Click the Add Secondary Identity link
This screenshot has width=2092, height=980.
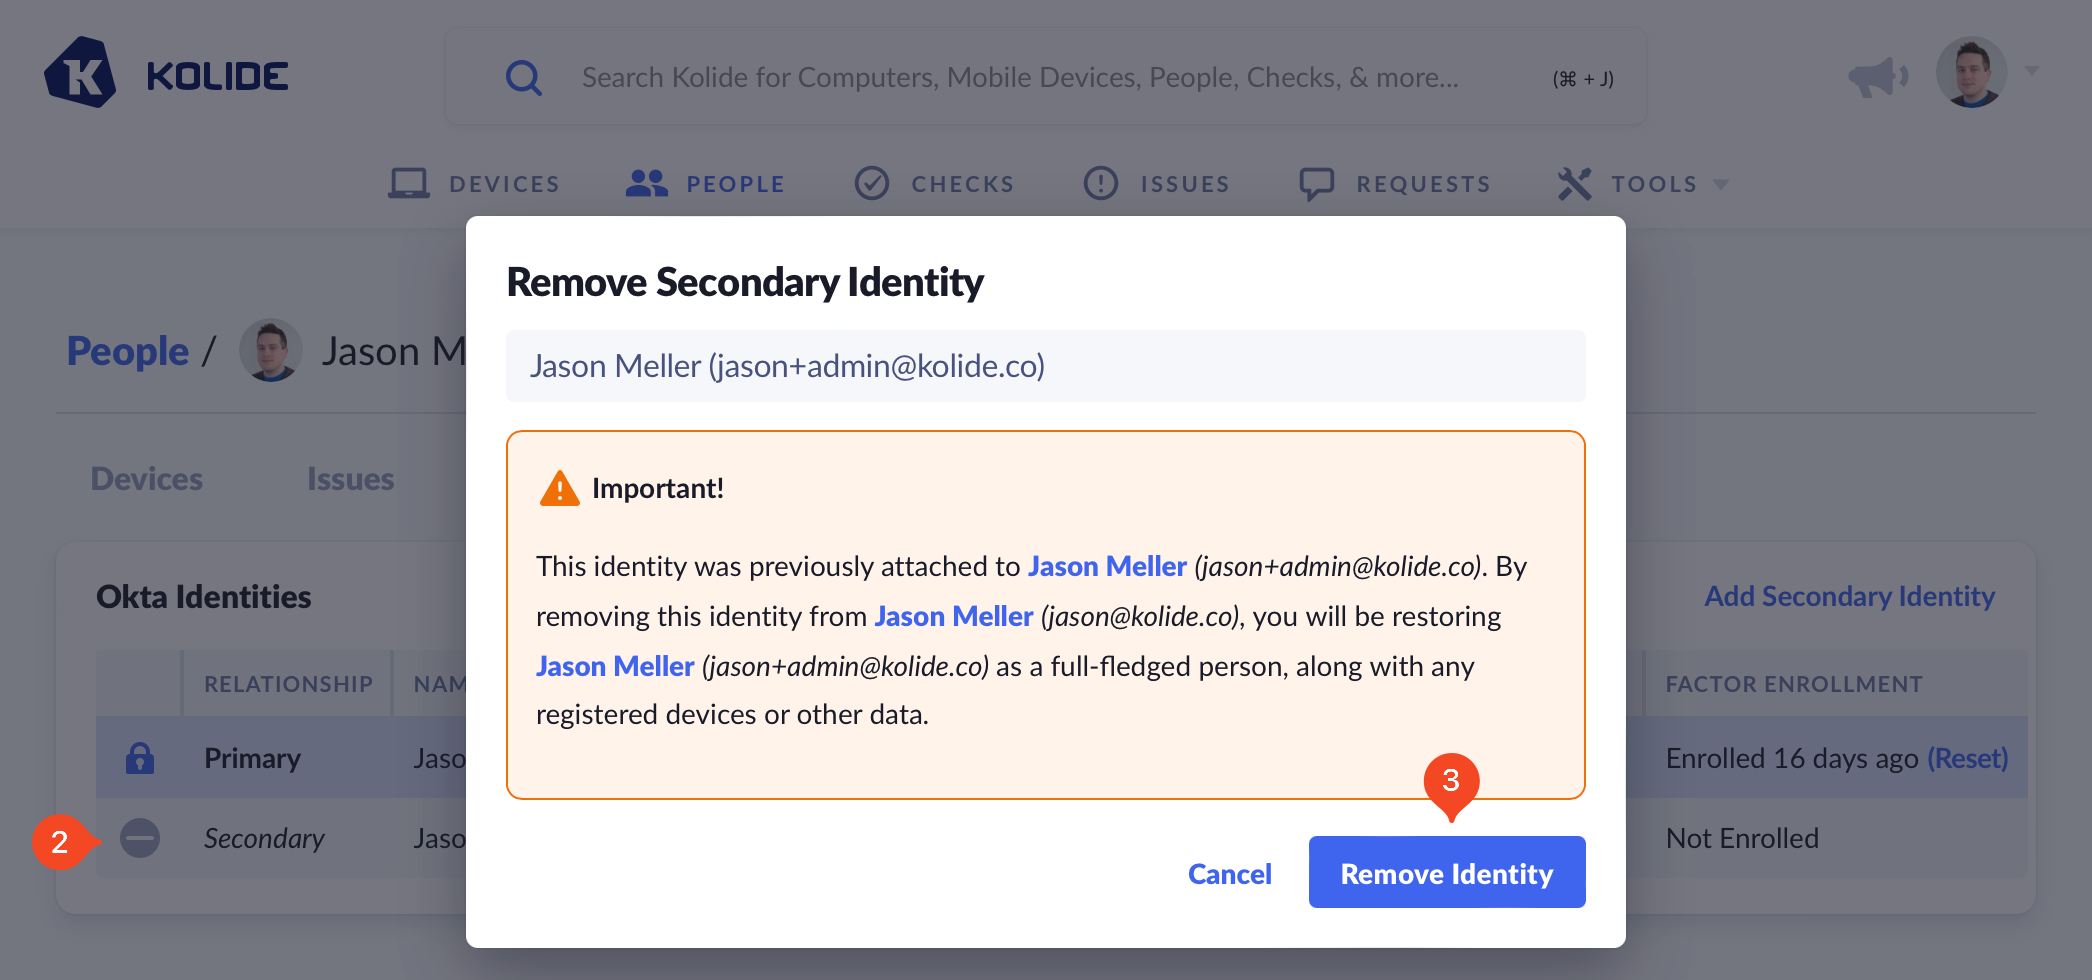click(1849, 596)
